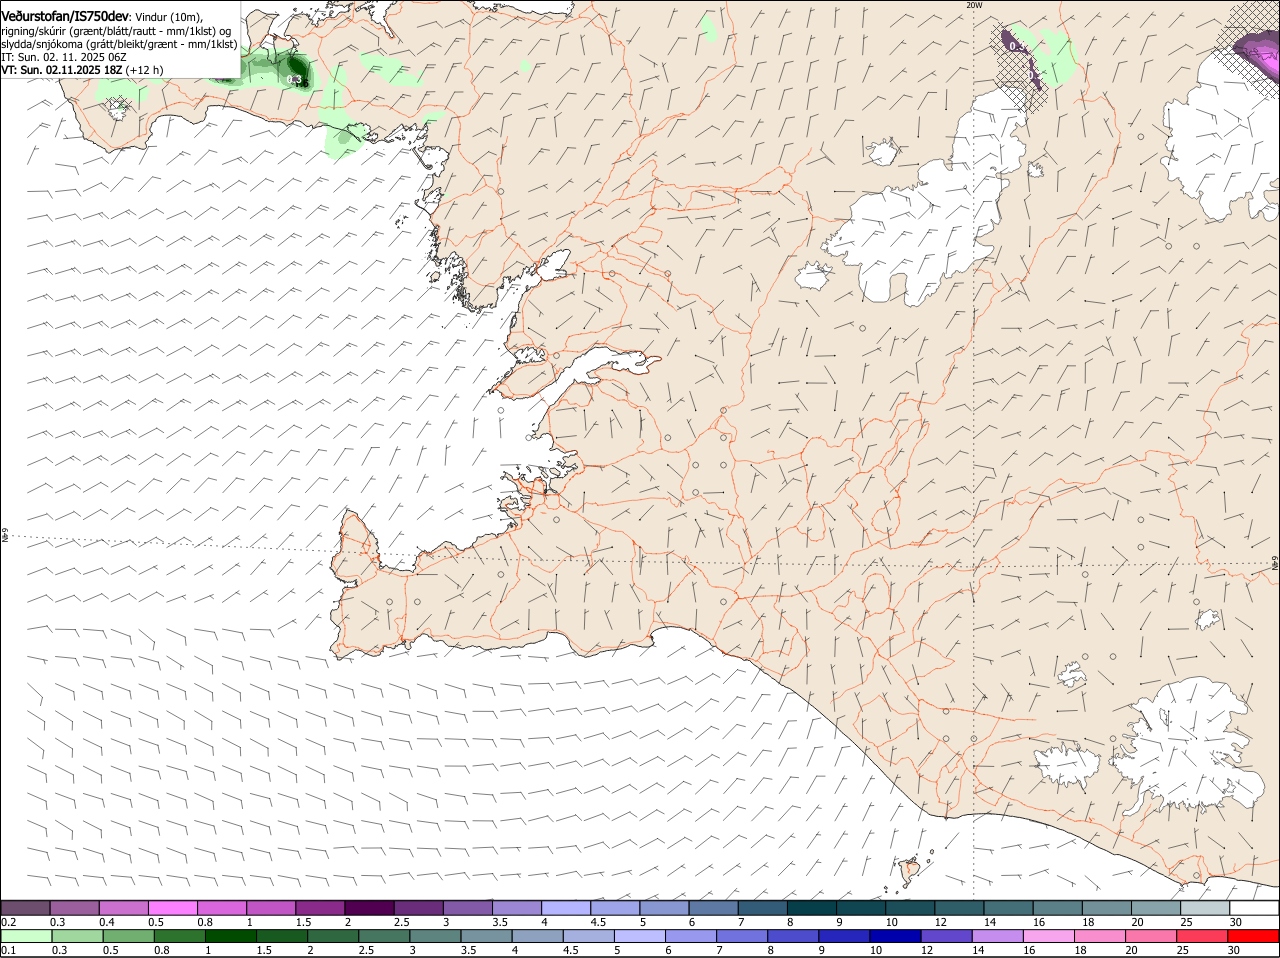
Task: Select the dark green rain-legend swatch labeled 1
Action: coord(231,936)
